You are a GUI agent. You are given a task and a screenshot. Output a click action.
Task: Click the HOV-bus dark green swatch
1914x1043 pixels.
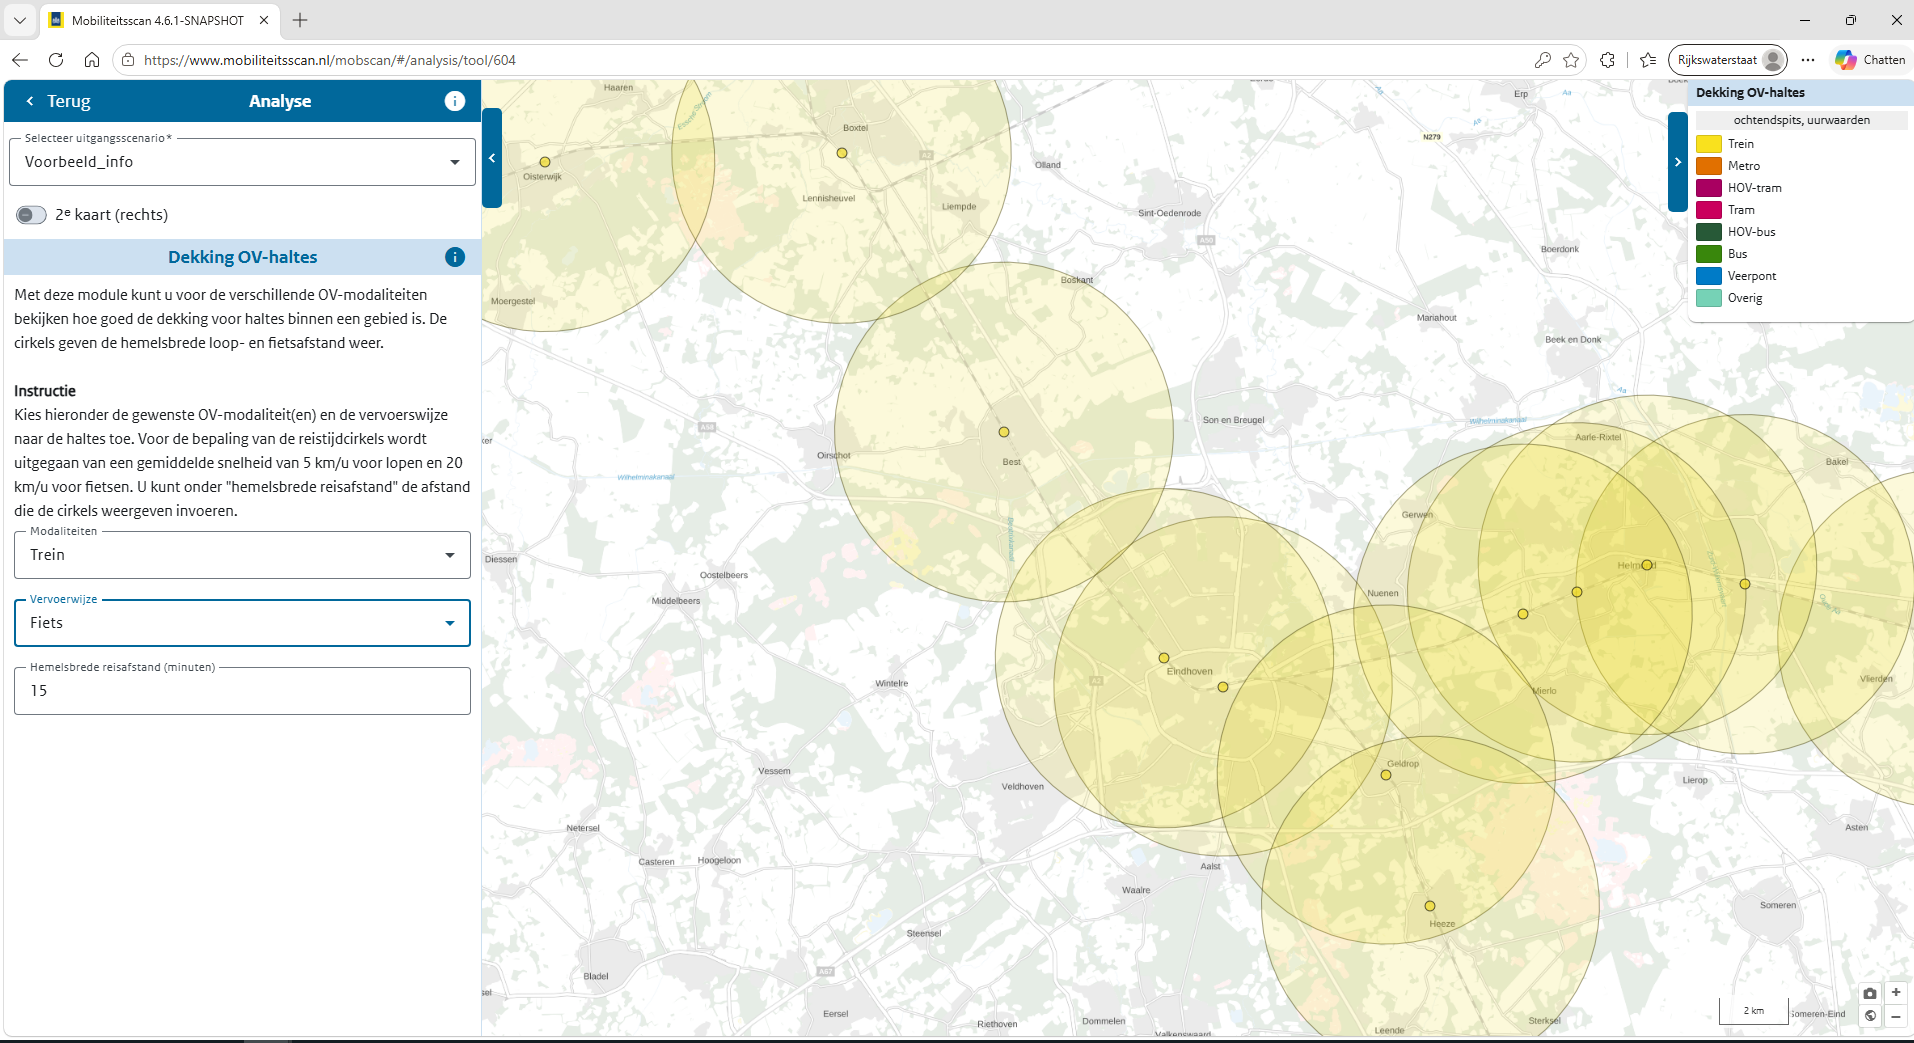[x=1709, y=232]
